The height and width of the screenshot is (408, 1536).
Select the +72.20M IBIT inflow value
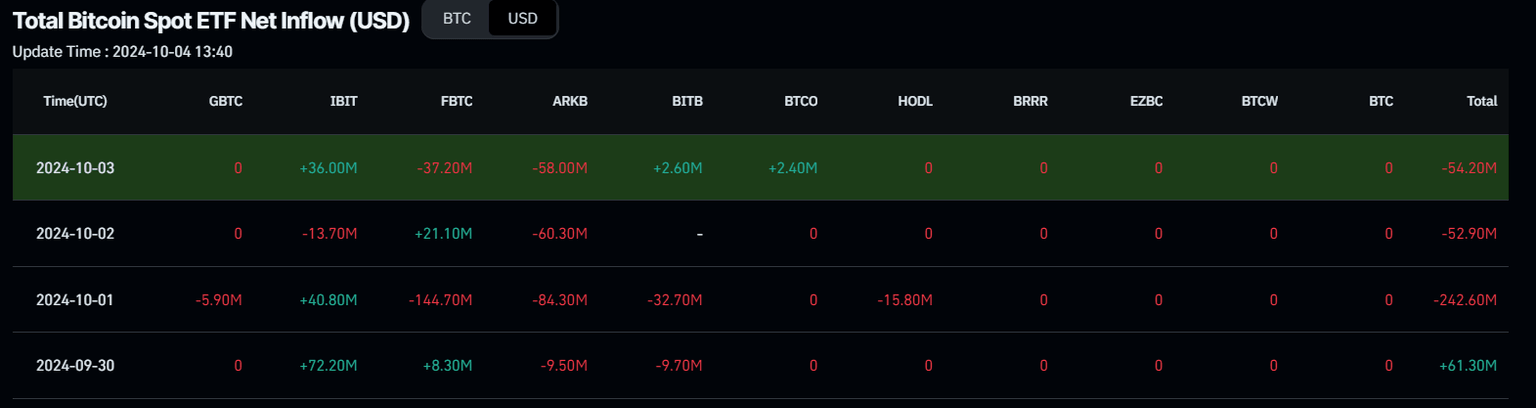(x=328, y=366)
